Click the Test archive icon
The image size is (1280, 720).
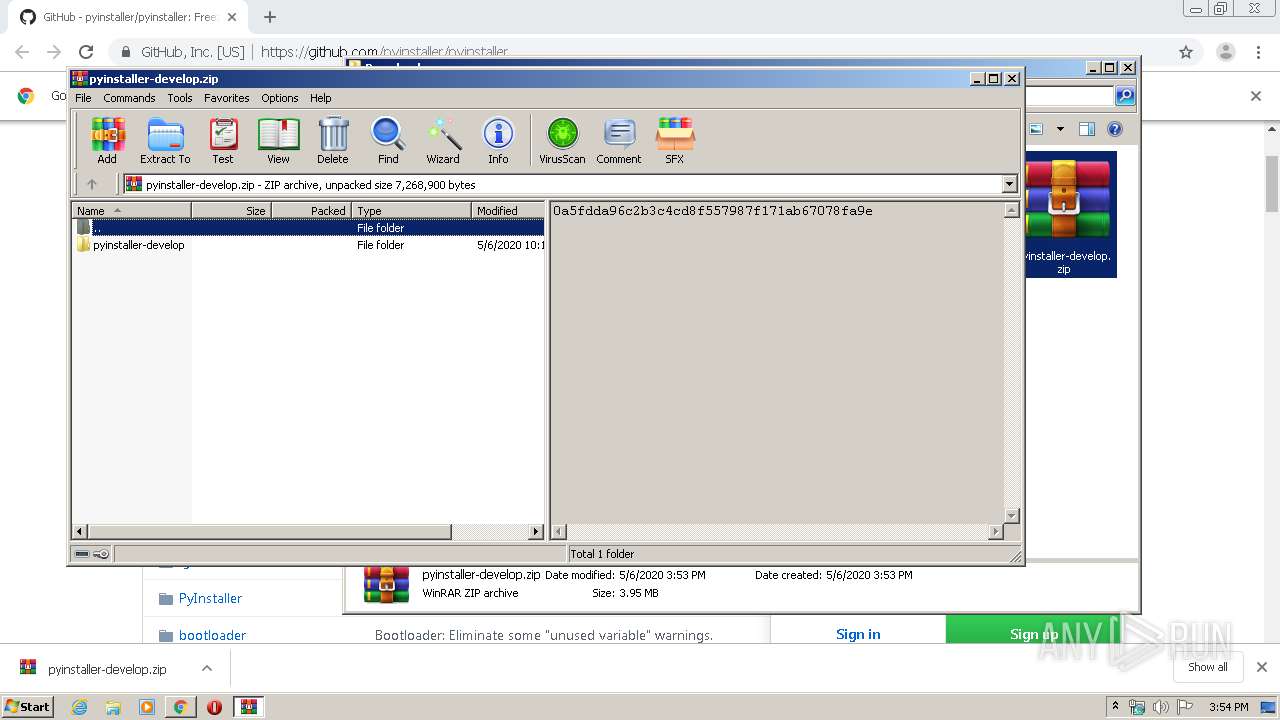[x=223, y=141]
